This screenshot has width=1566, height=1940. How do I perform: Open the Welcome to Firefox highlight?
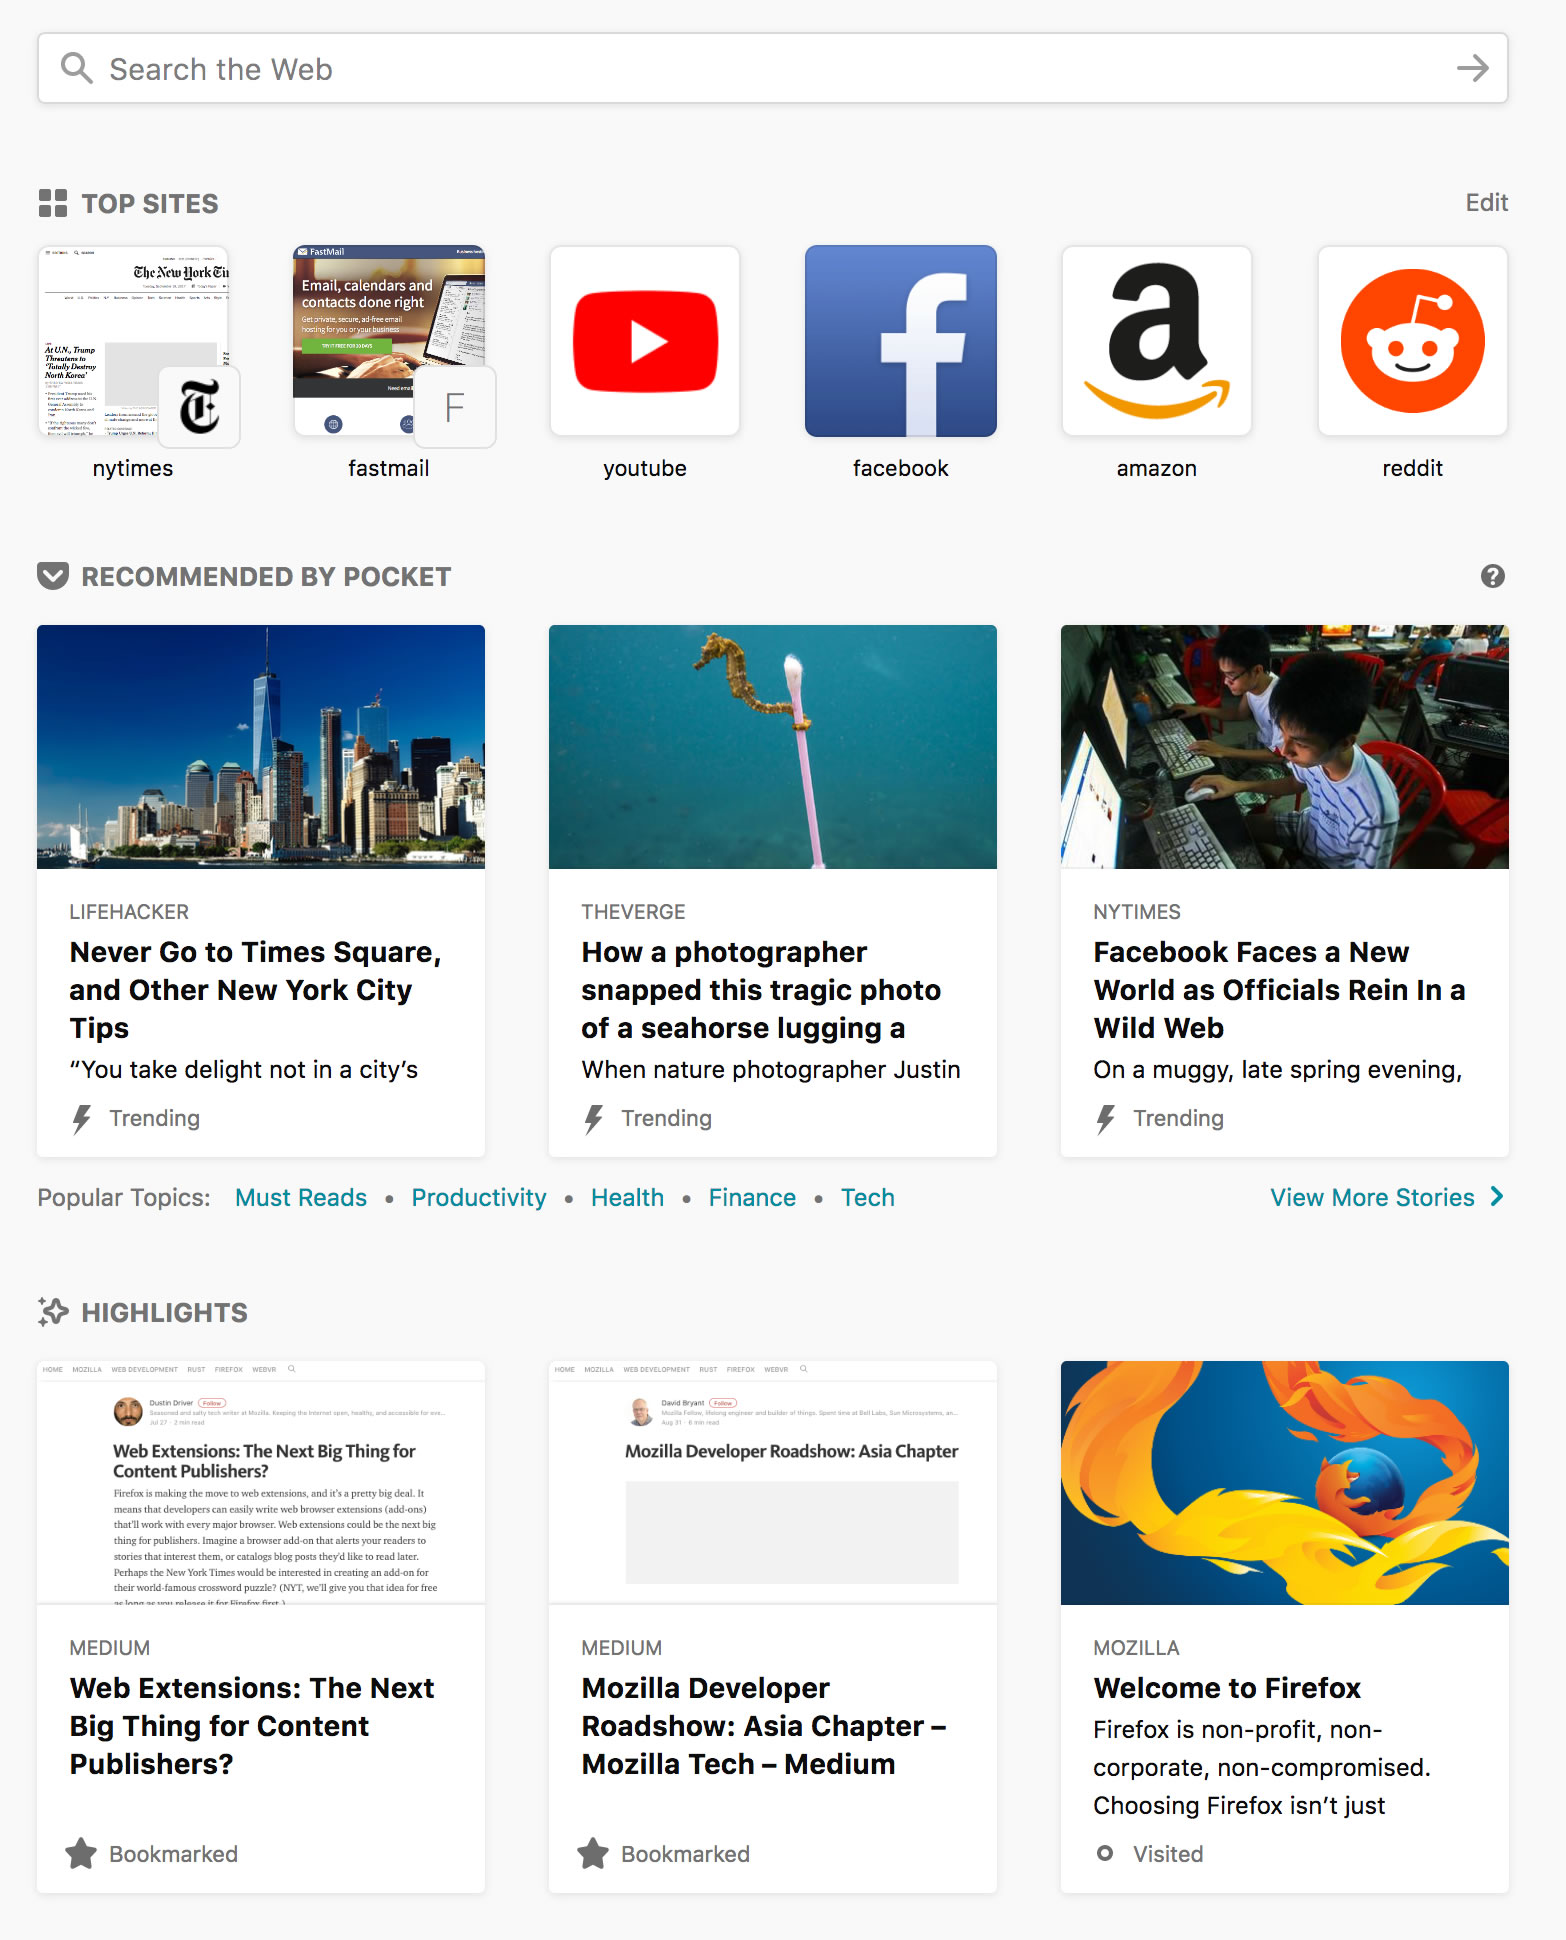1285,1627
